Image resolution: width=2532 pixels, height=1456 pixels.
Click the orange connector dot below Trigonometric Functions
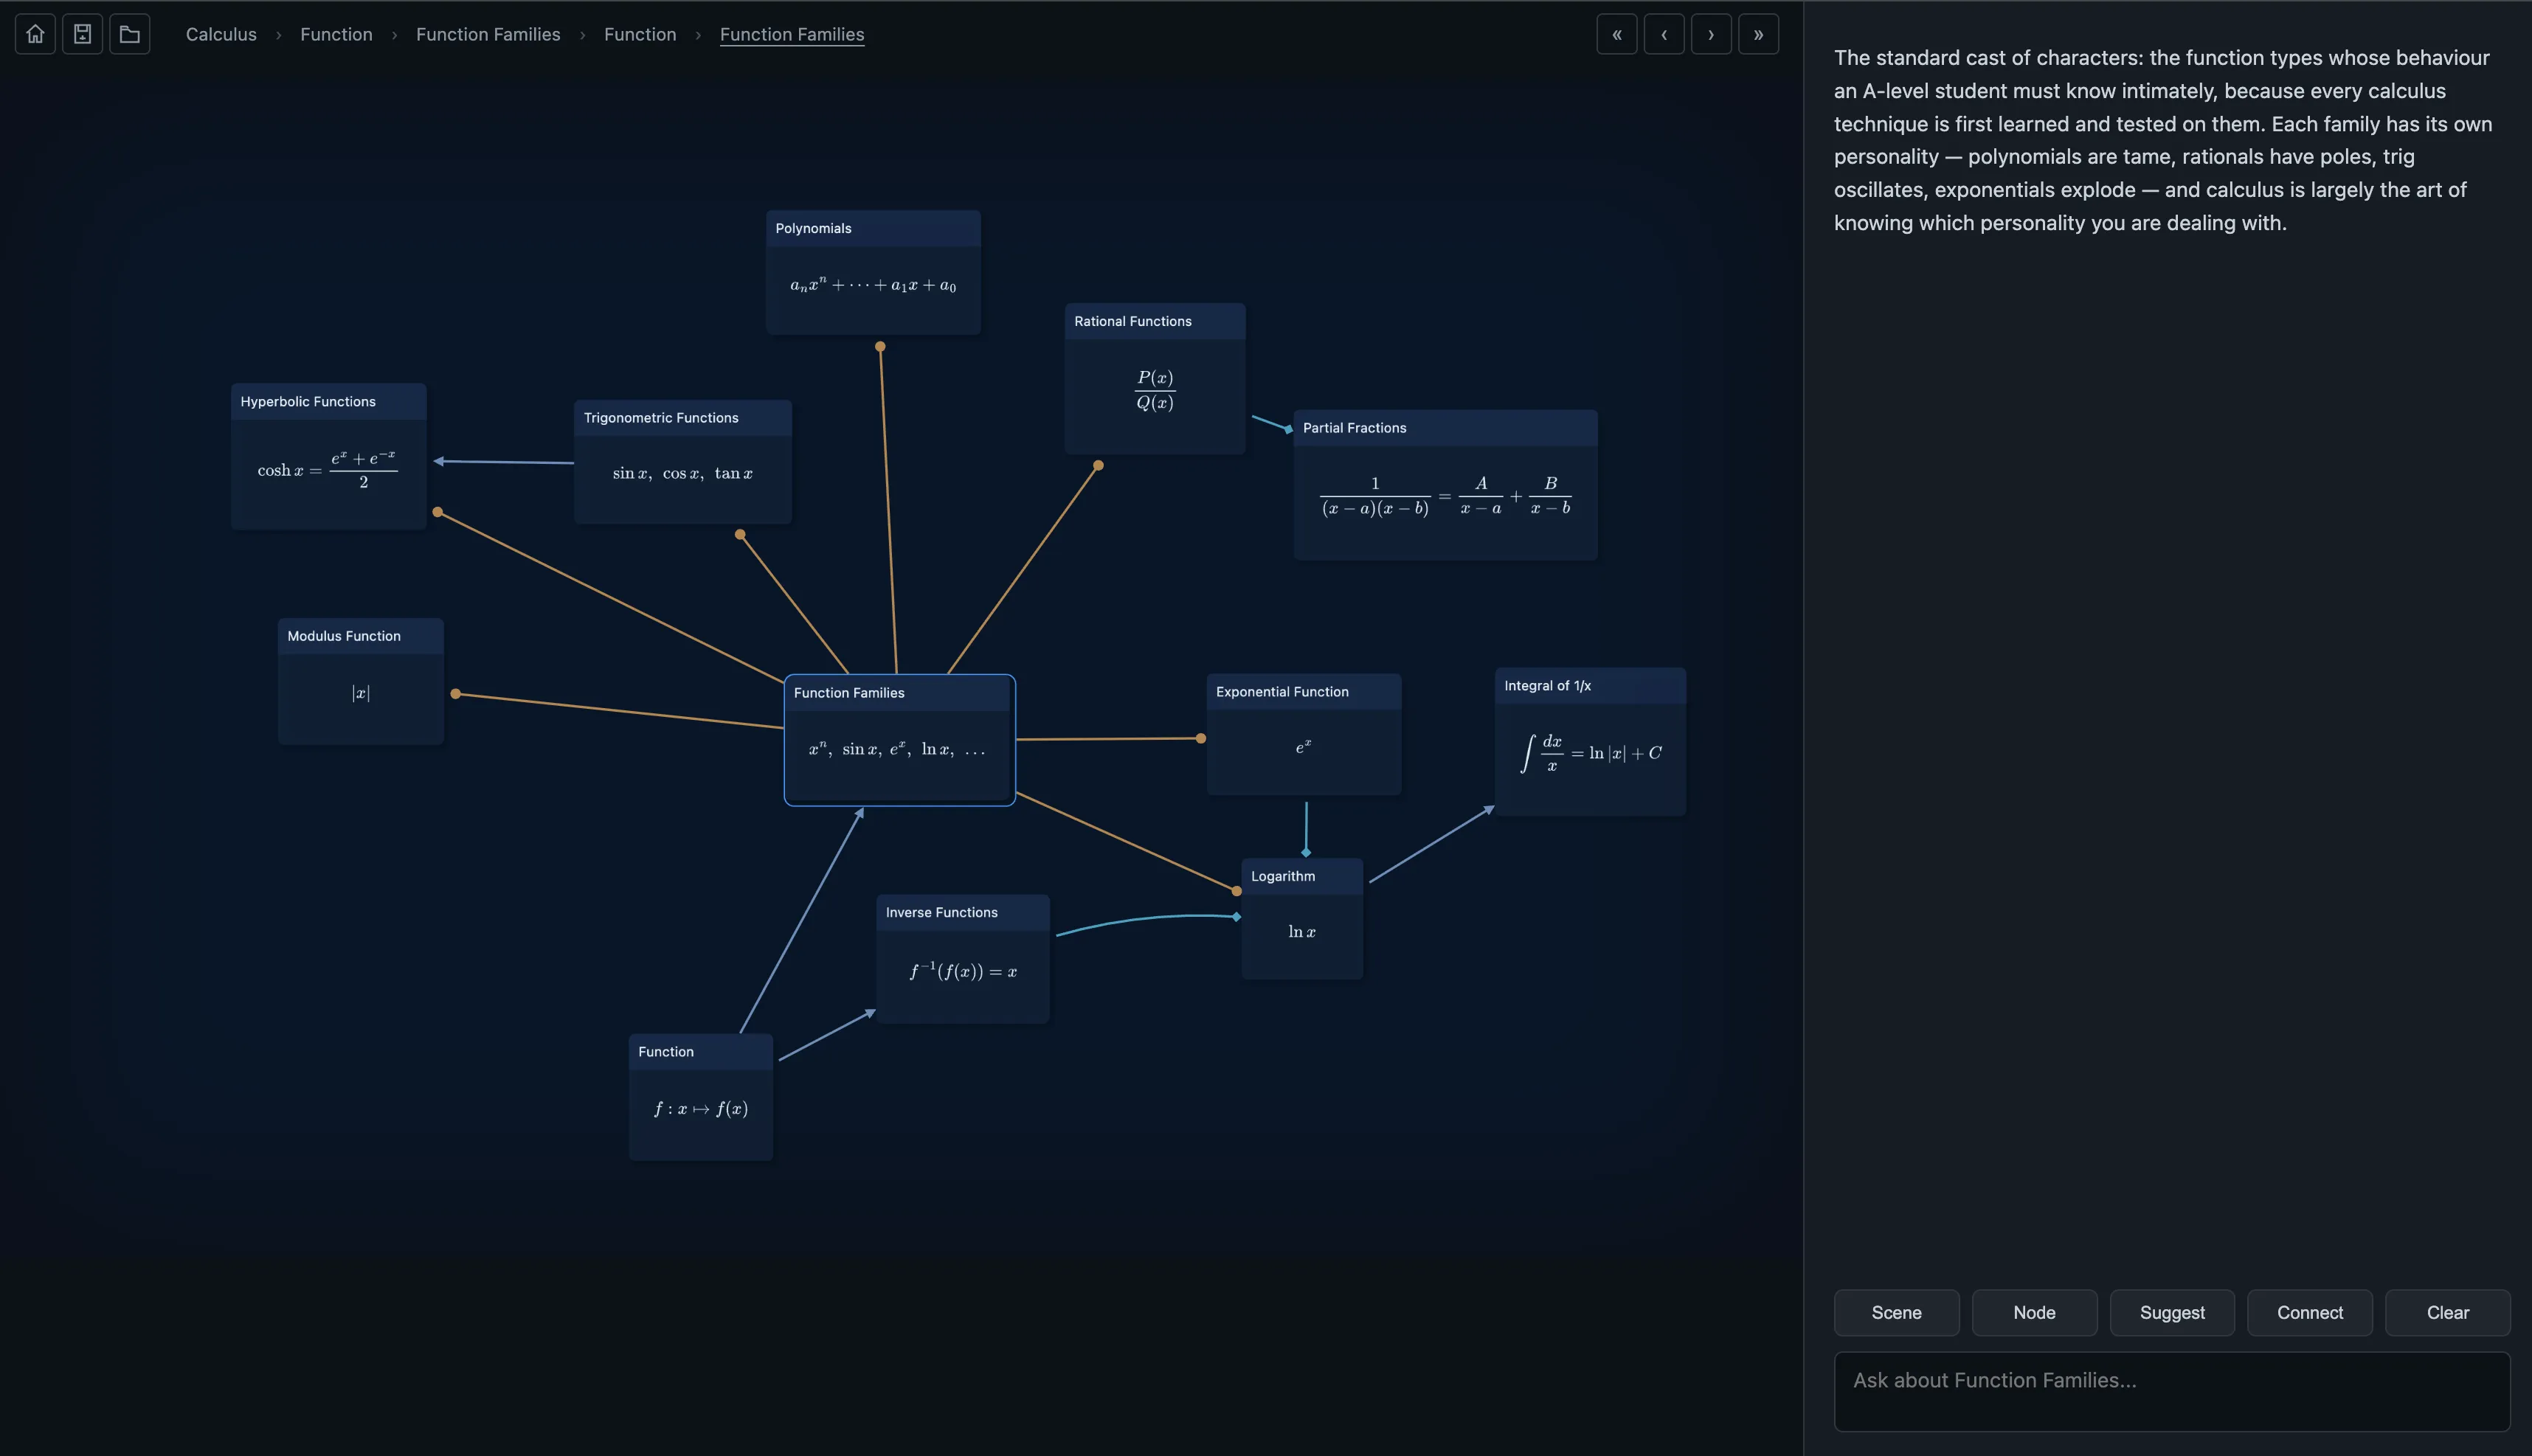[x=740, y=534]
